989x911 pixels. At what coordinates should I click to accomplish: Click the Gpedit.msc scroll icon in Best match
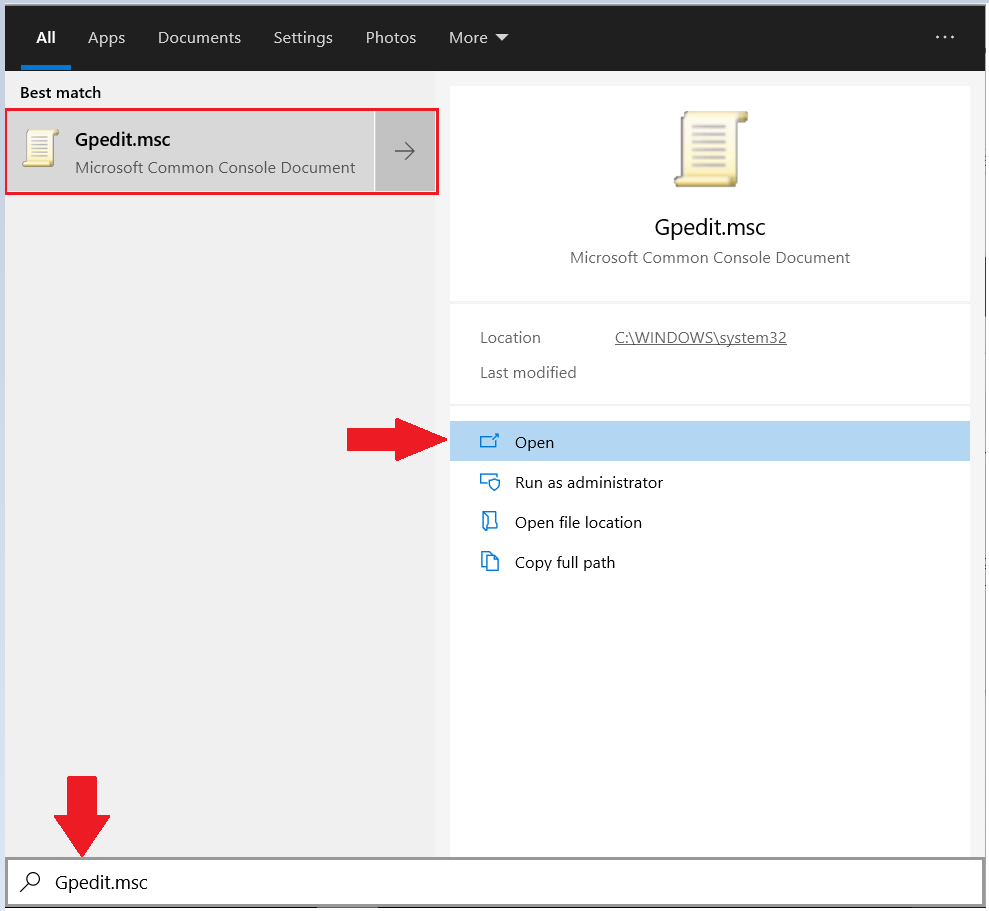click(40, 150)
